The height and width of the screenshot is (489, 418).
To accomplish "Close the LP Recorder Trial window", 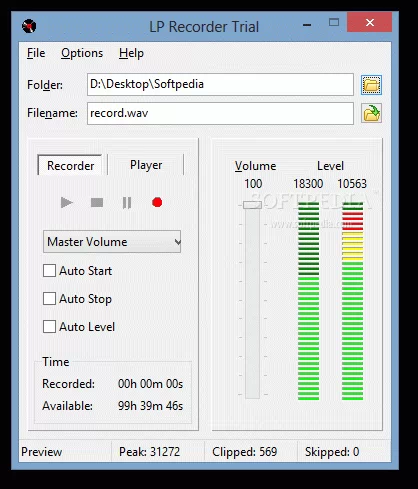I will tap(370, 23).
